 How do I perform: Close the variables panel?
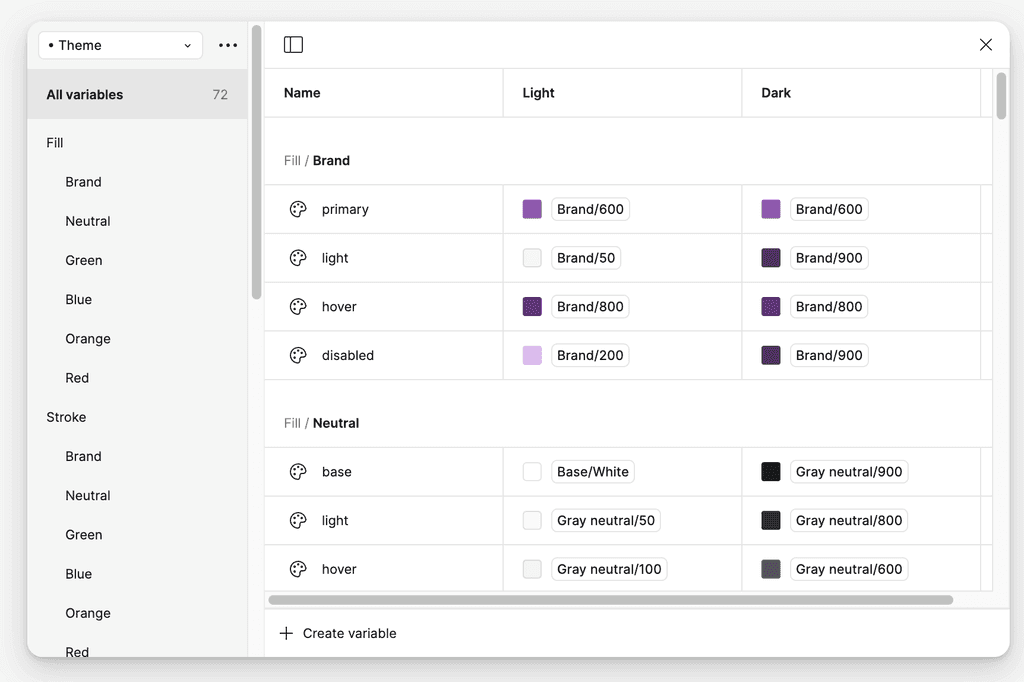(x=985, y=45)
